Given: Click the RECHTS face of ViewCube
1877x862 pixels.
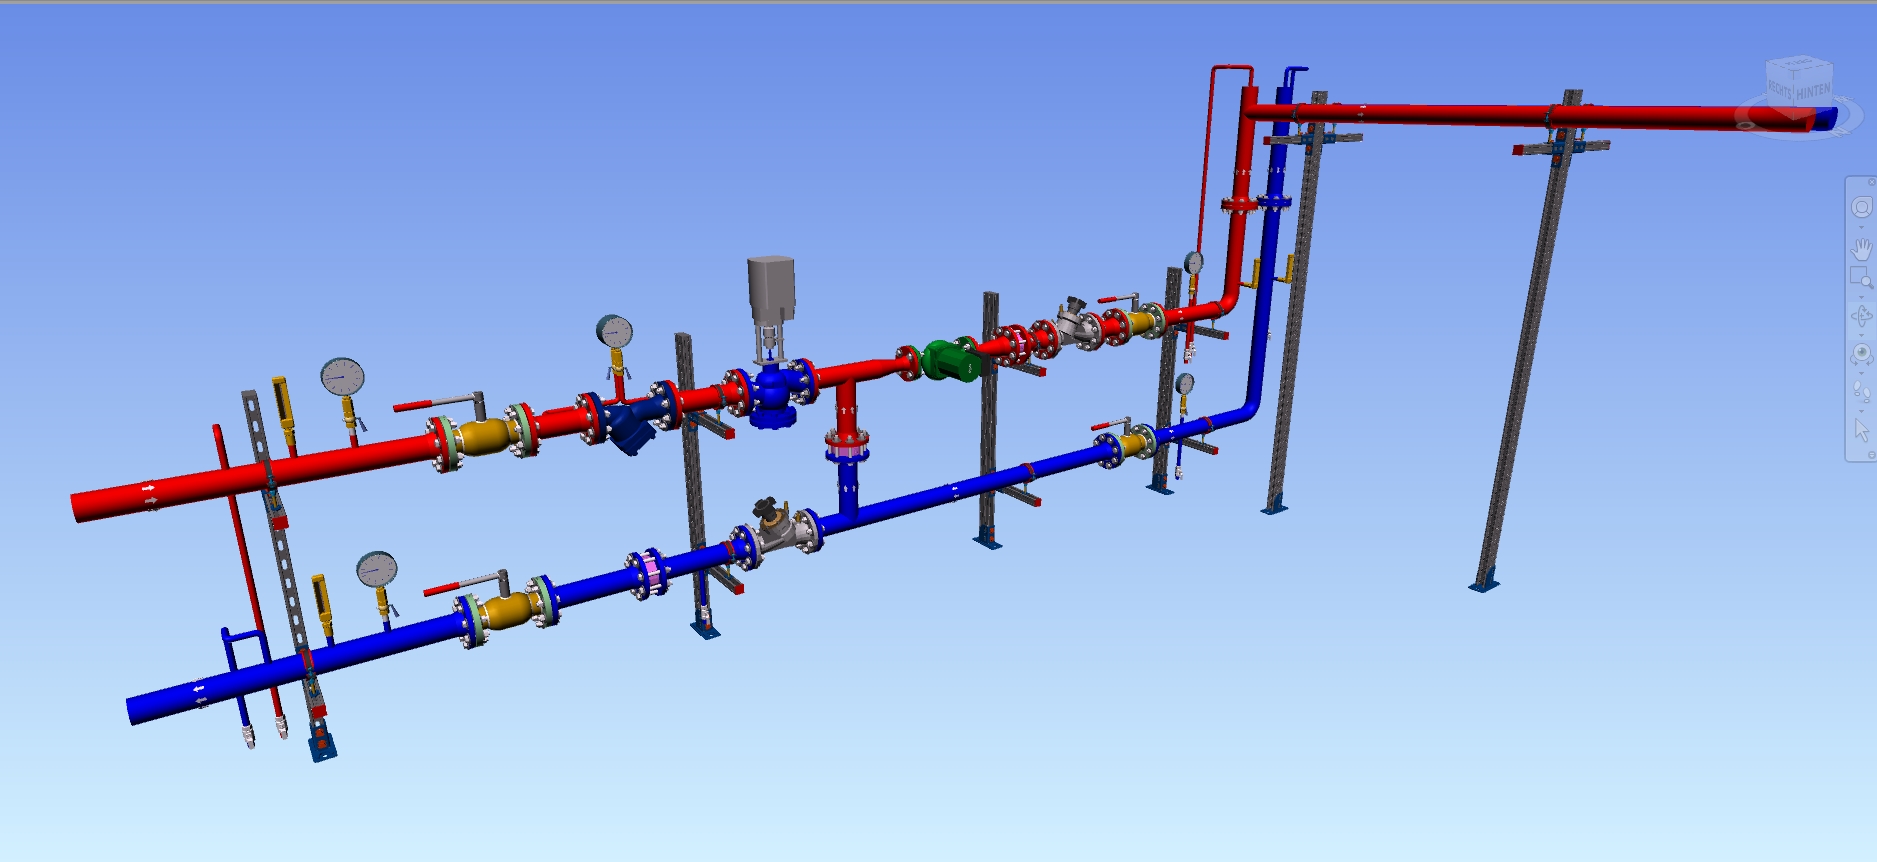Looking at the screenshot, I should (x=1780, y=88).
